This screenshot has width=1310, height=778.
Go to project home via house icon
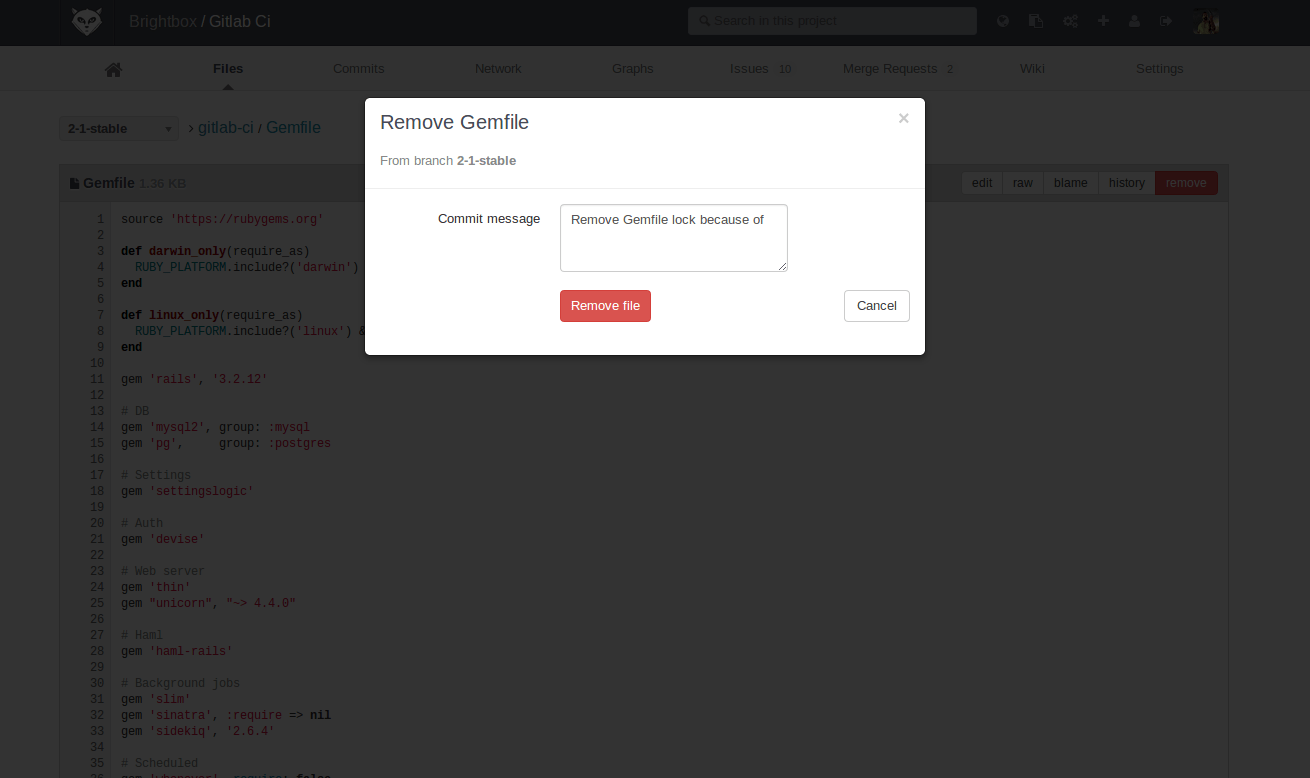click(x=113, y=69)
